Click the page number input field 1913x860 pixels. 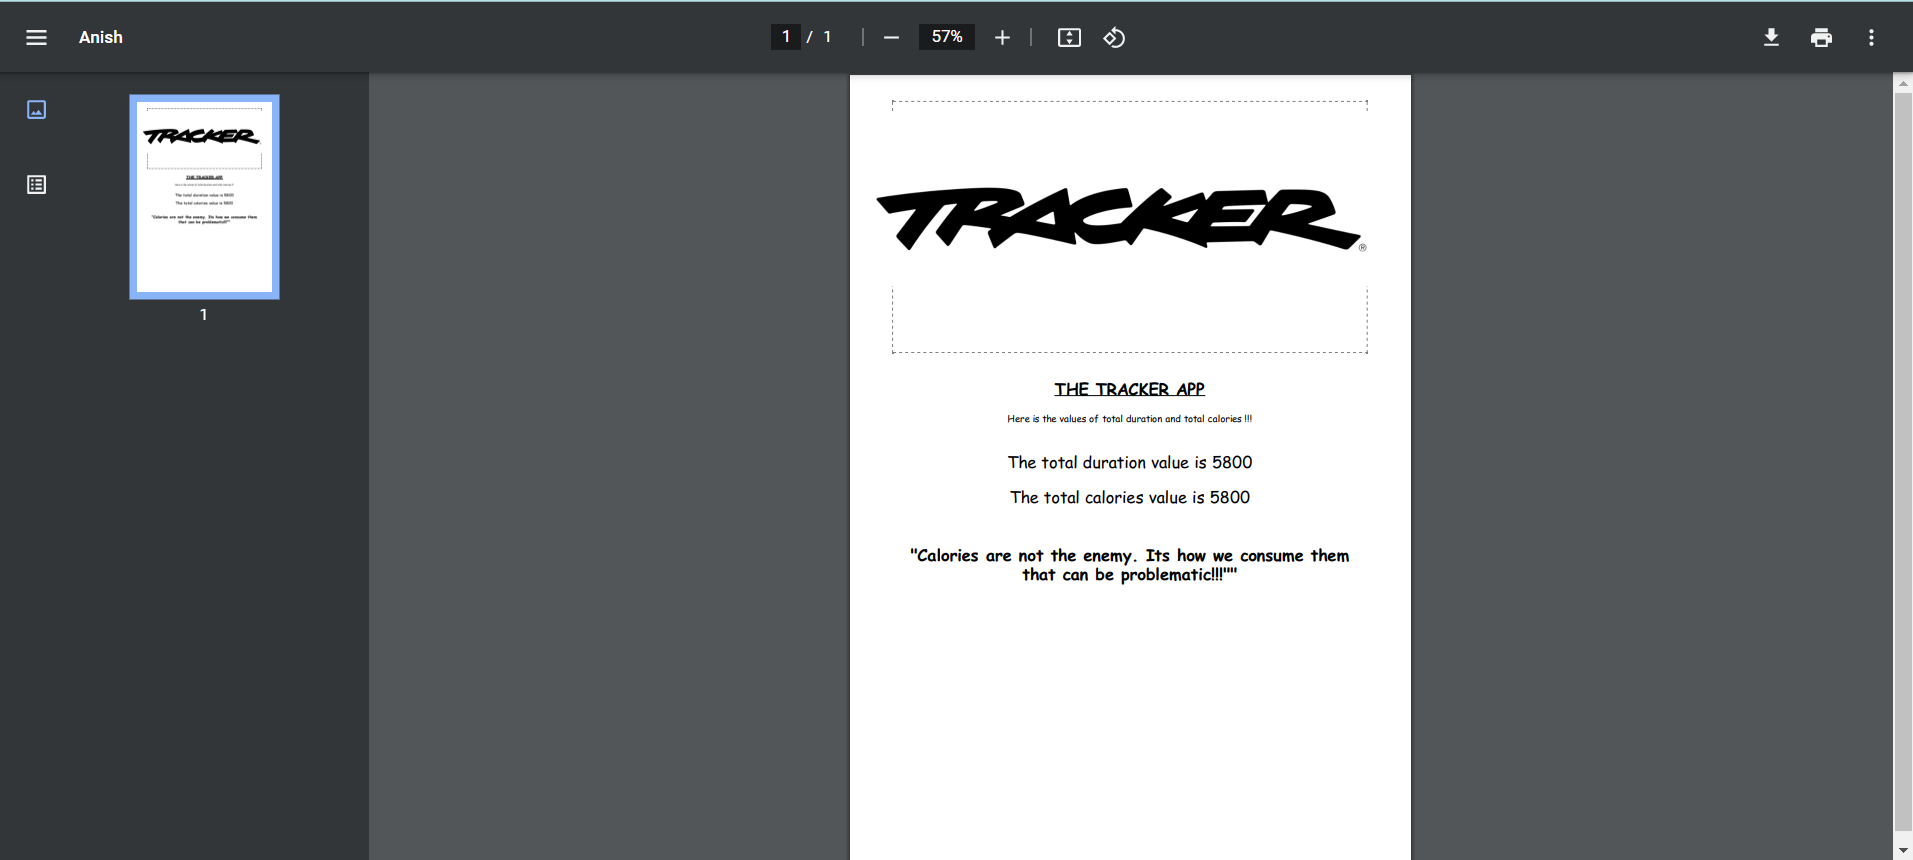click(x=786, y=37)
